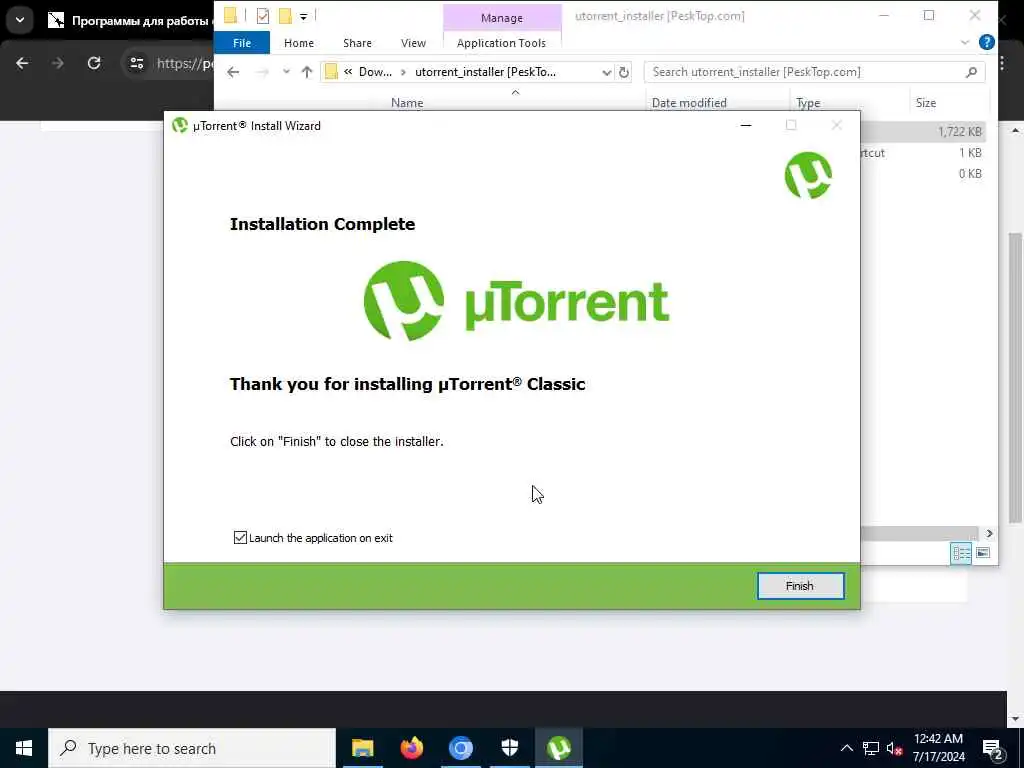Uncheck Launch the application on exit
This screenshot has height=768, width=1024.
[x=240, y=537]
